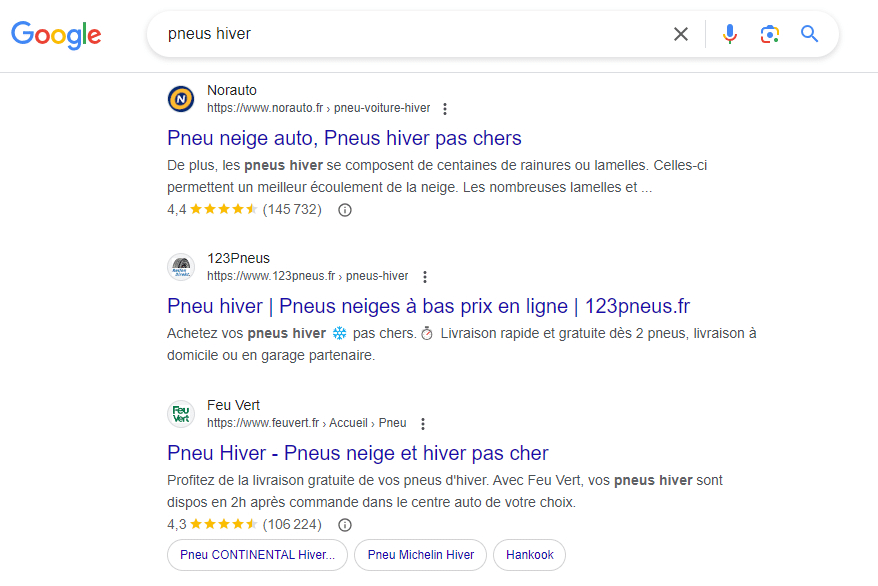Click into the "pneus hiver" search field
This screenshot has height=586, width=878.
point(400,34)
